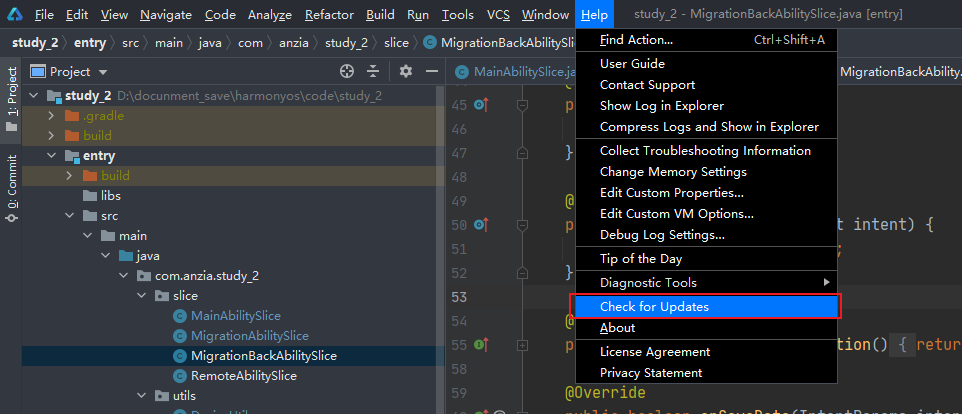Image resolution: width=962 pixels, height=414 pixels.
Task: Open RemoteAbilitySlice in project tree
Action: [242, 376]
